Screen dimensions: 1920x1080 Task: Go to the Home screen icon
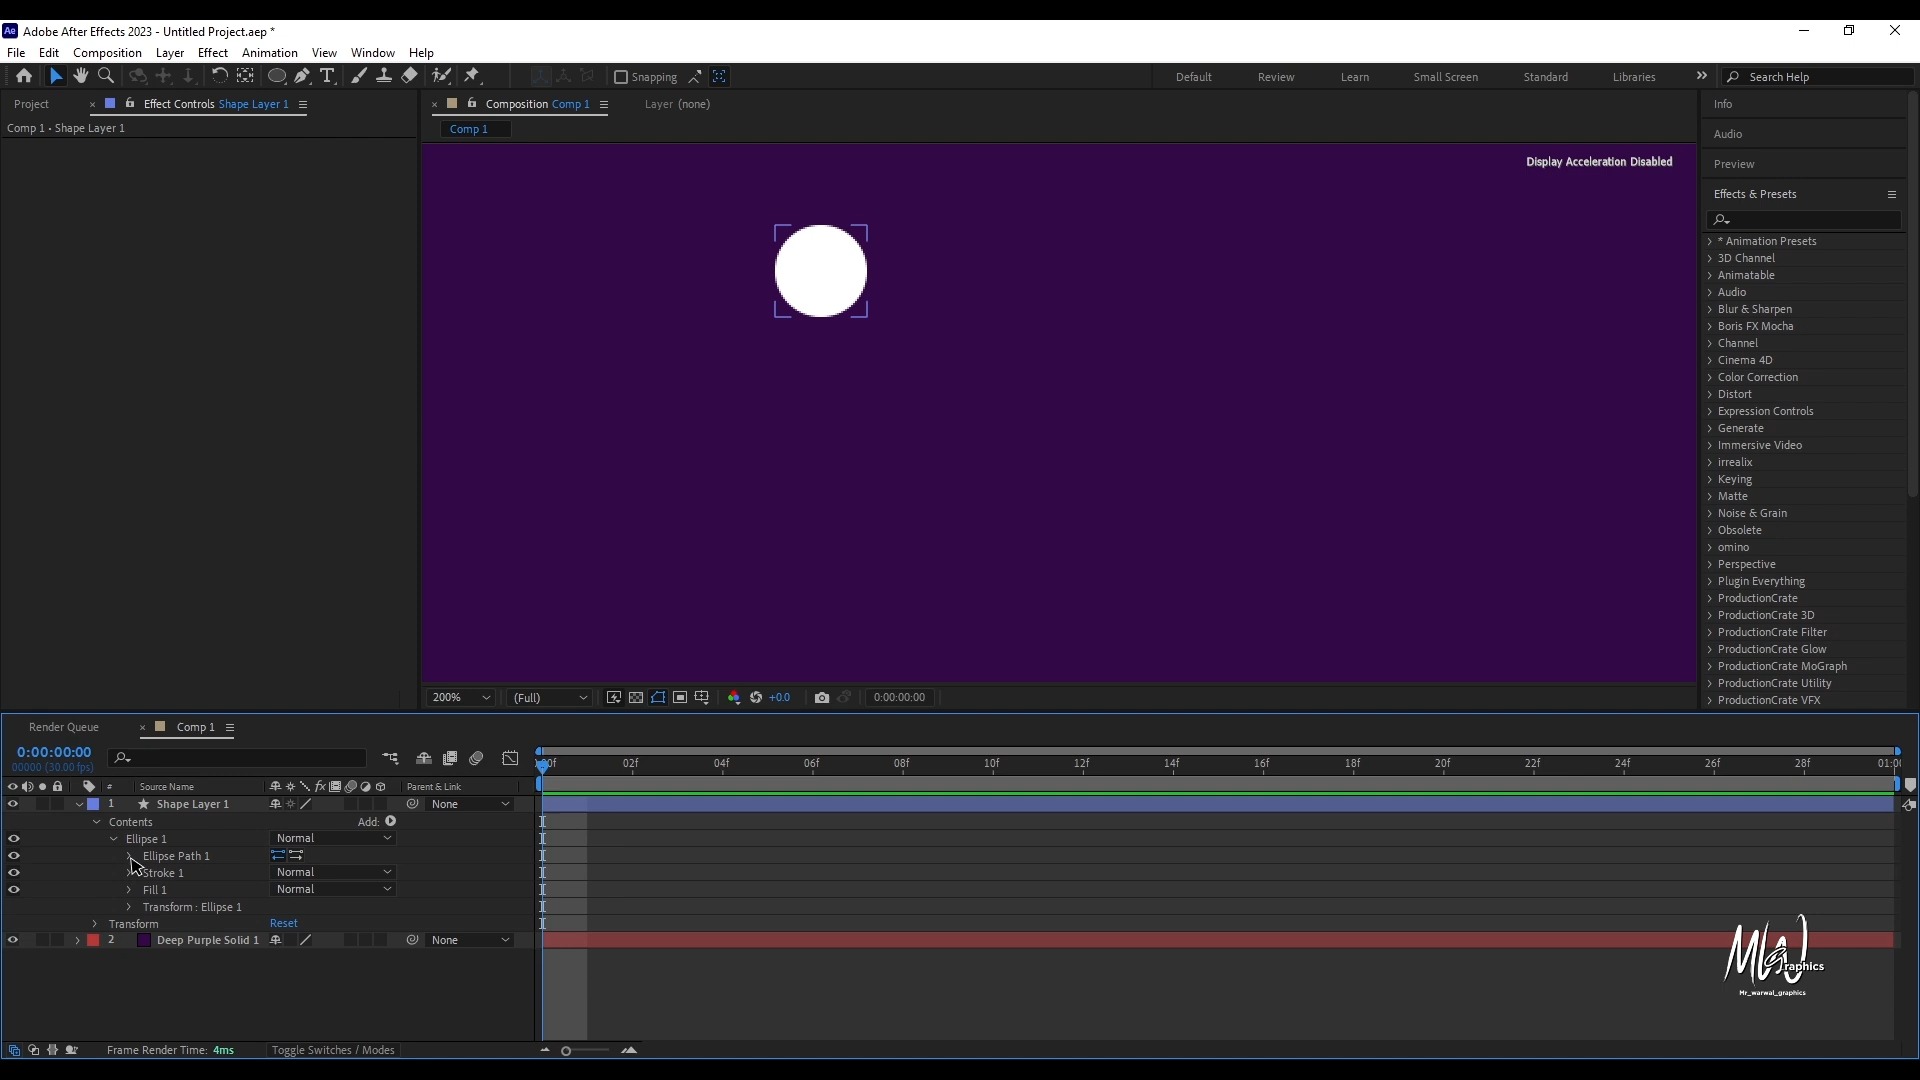24,76
